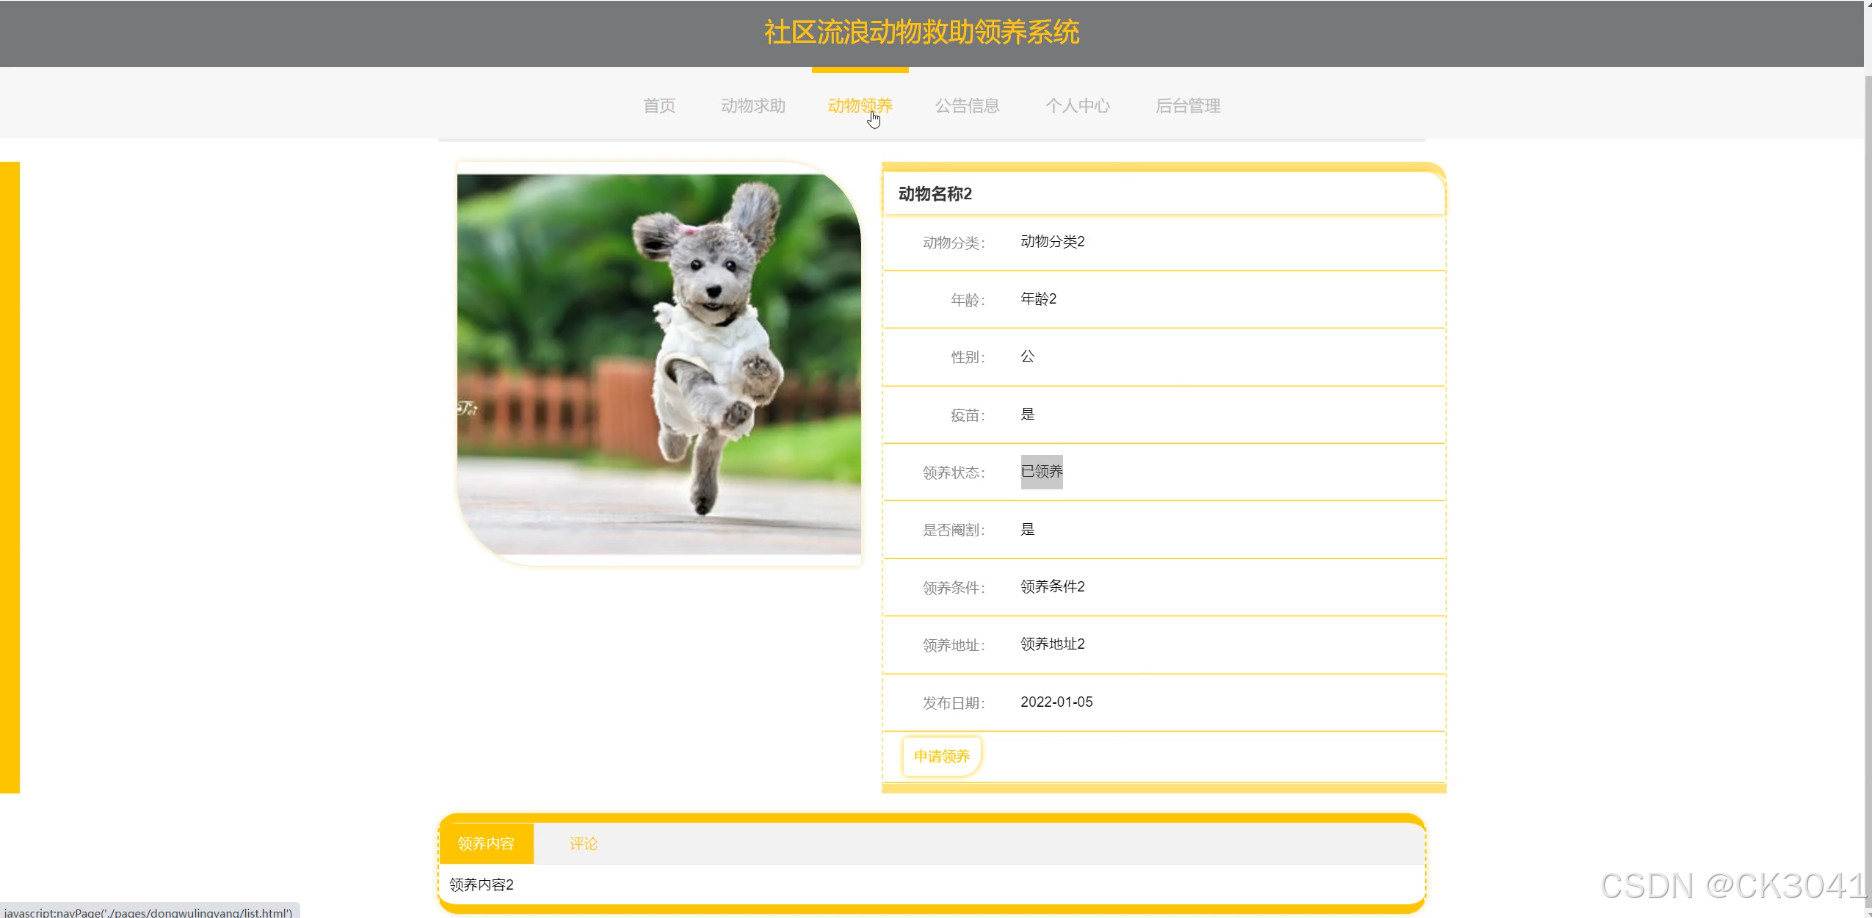Switch to the 领养内容 tab

(x=486, y=844)
